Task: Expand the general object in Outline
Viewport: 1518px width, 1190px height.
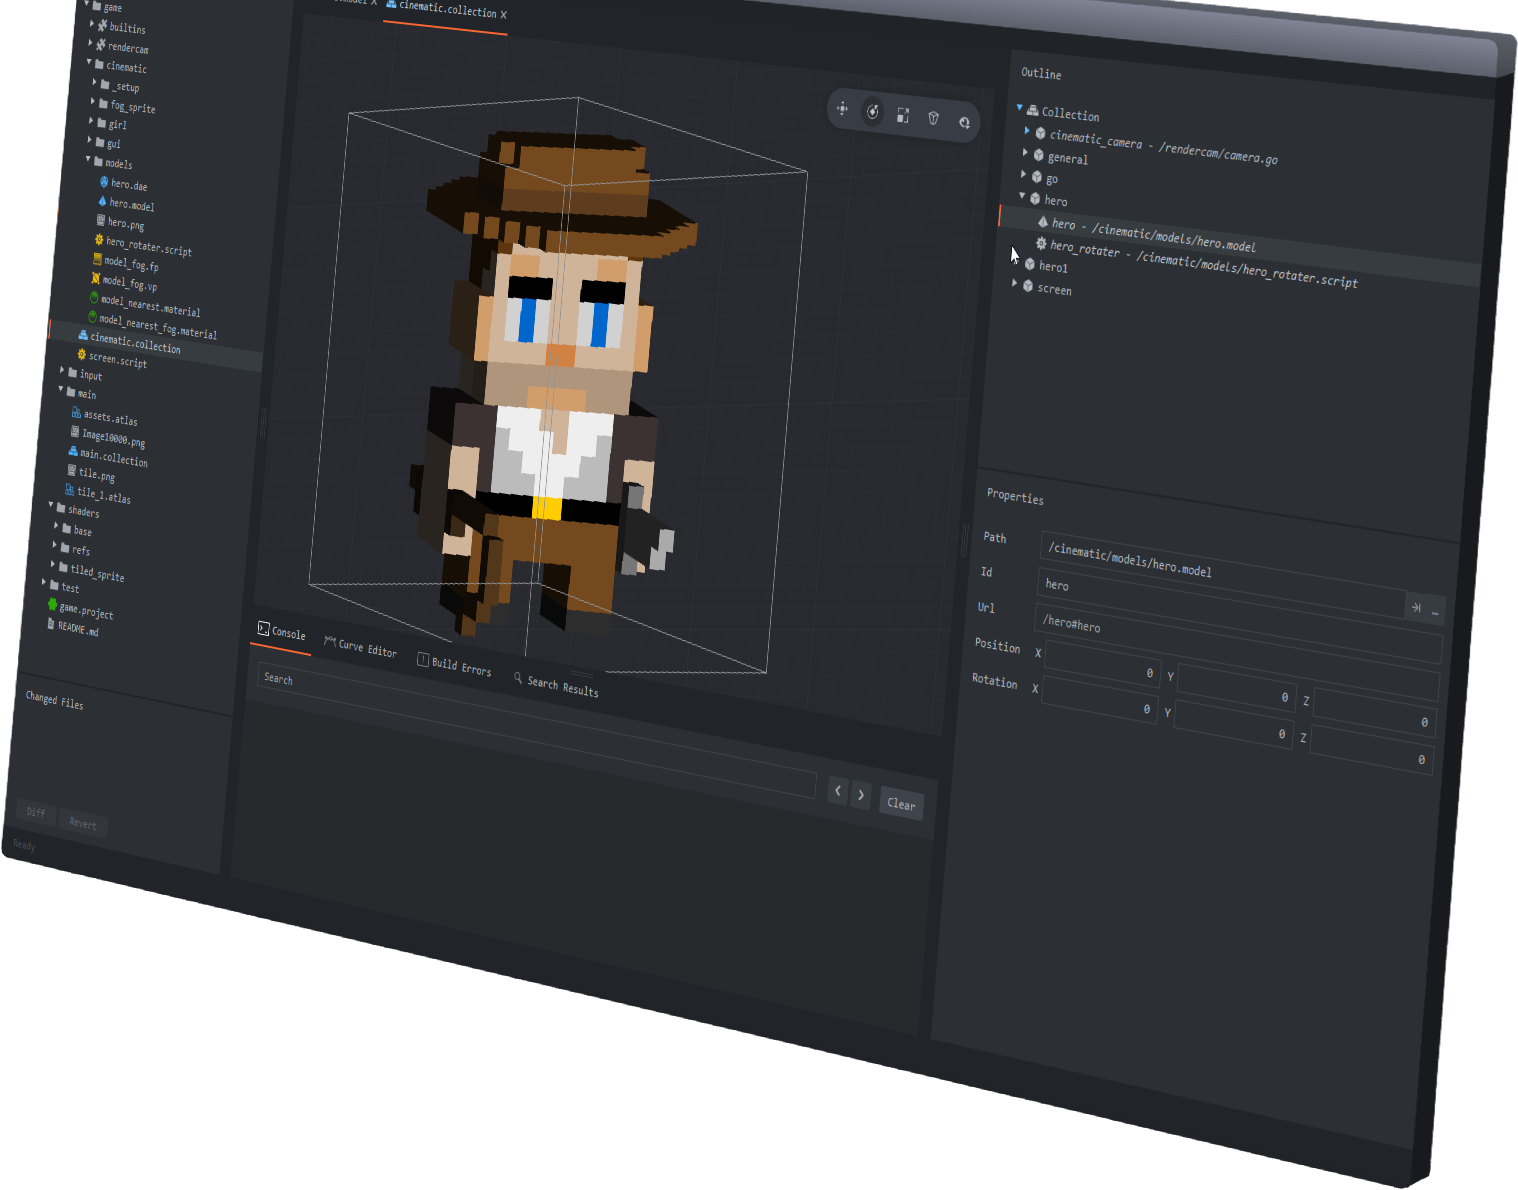Action: tap(1025, 153)
